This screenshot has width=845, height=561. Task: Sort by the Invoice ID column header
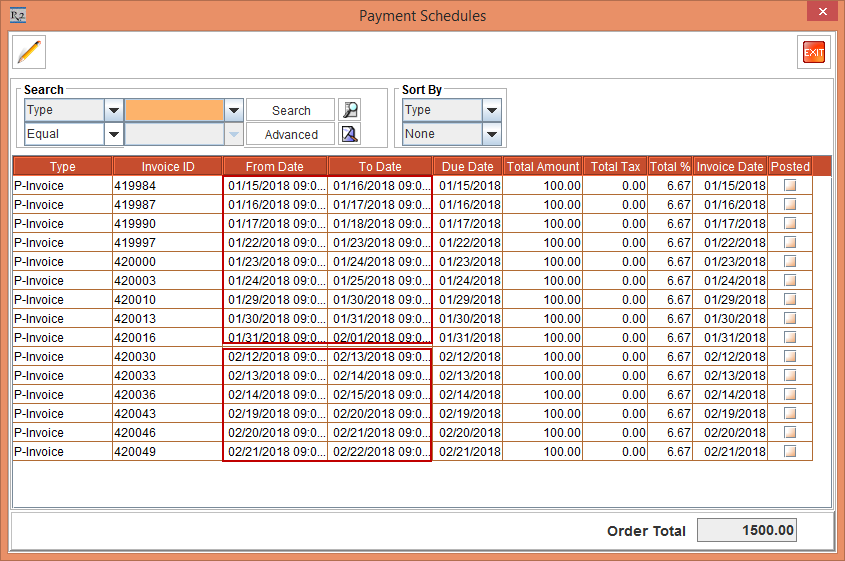[167, 167]
